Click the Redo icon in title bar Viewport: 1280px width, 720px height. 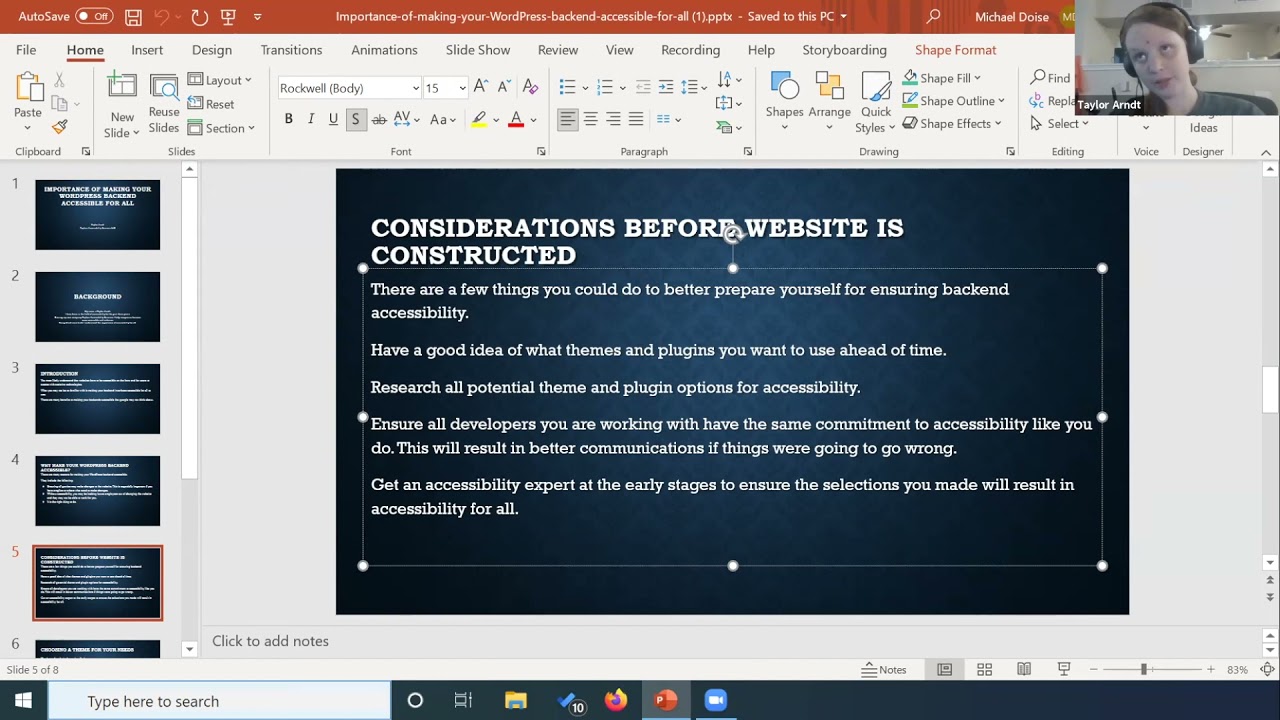point(199,17)
